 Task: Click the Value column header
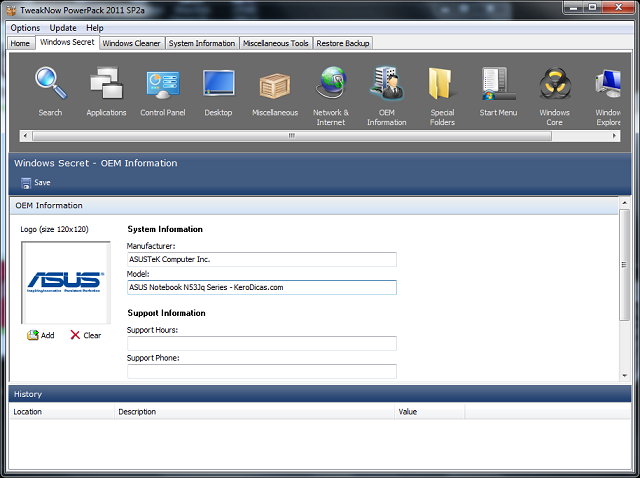(430, 411)
